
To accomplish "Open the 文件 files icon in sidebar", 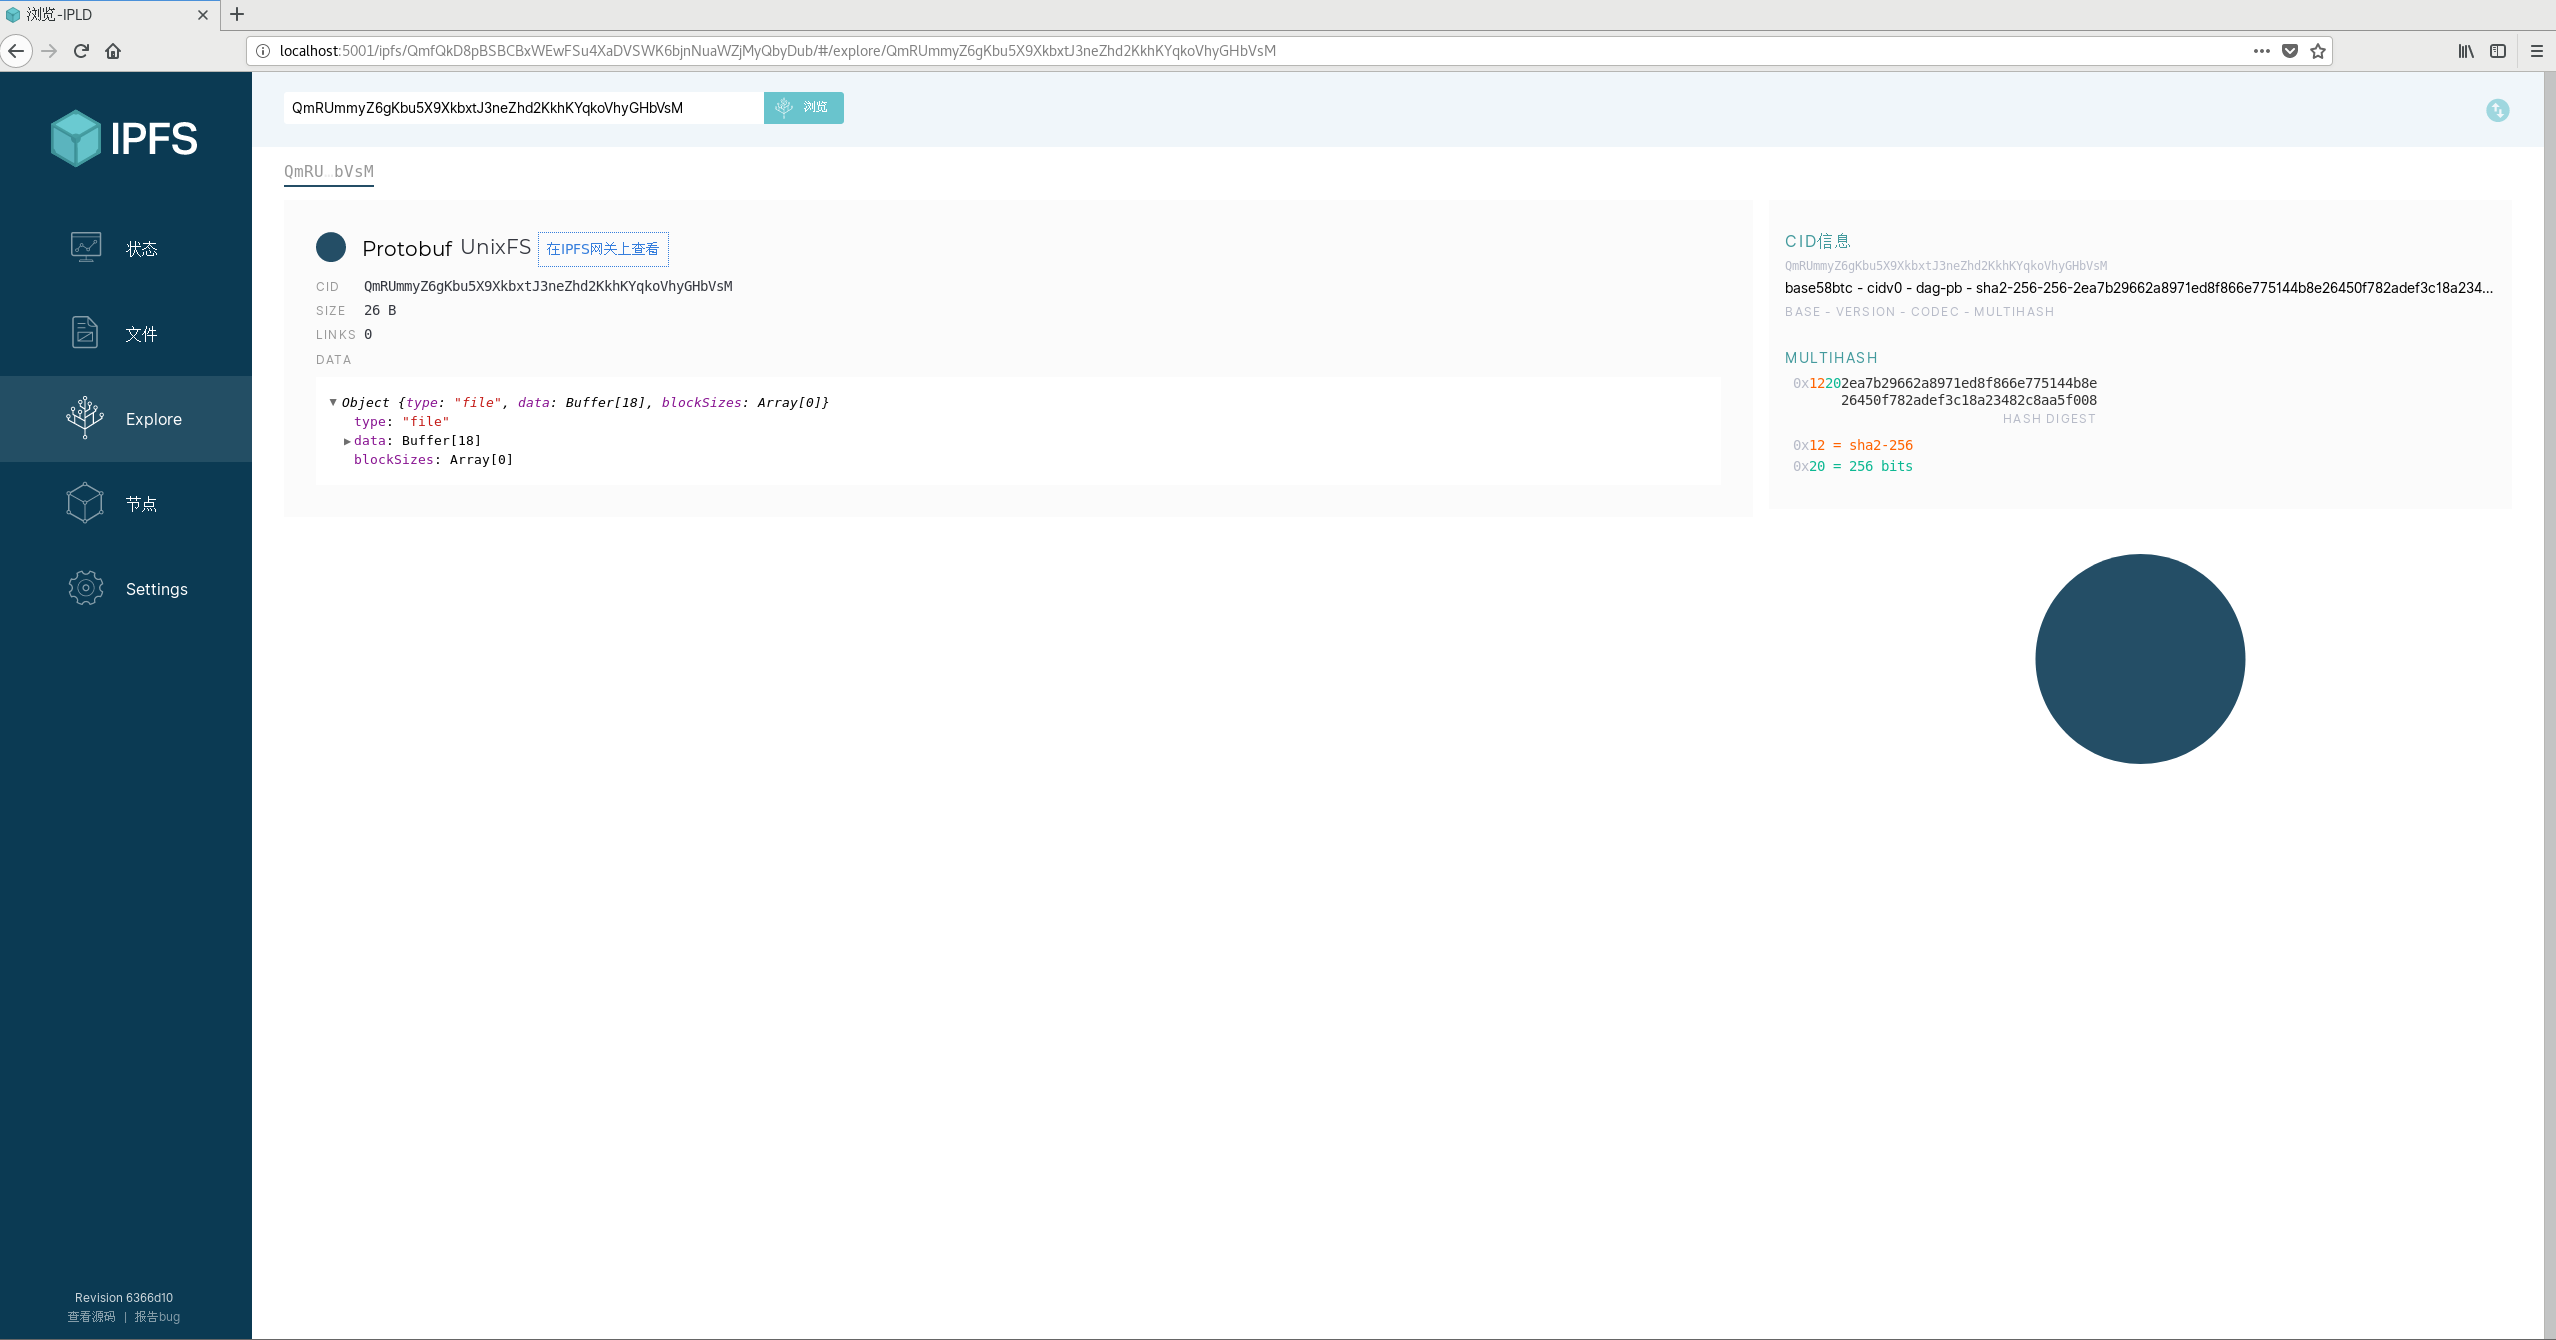I will click(86, 332).
